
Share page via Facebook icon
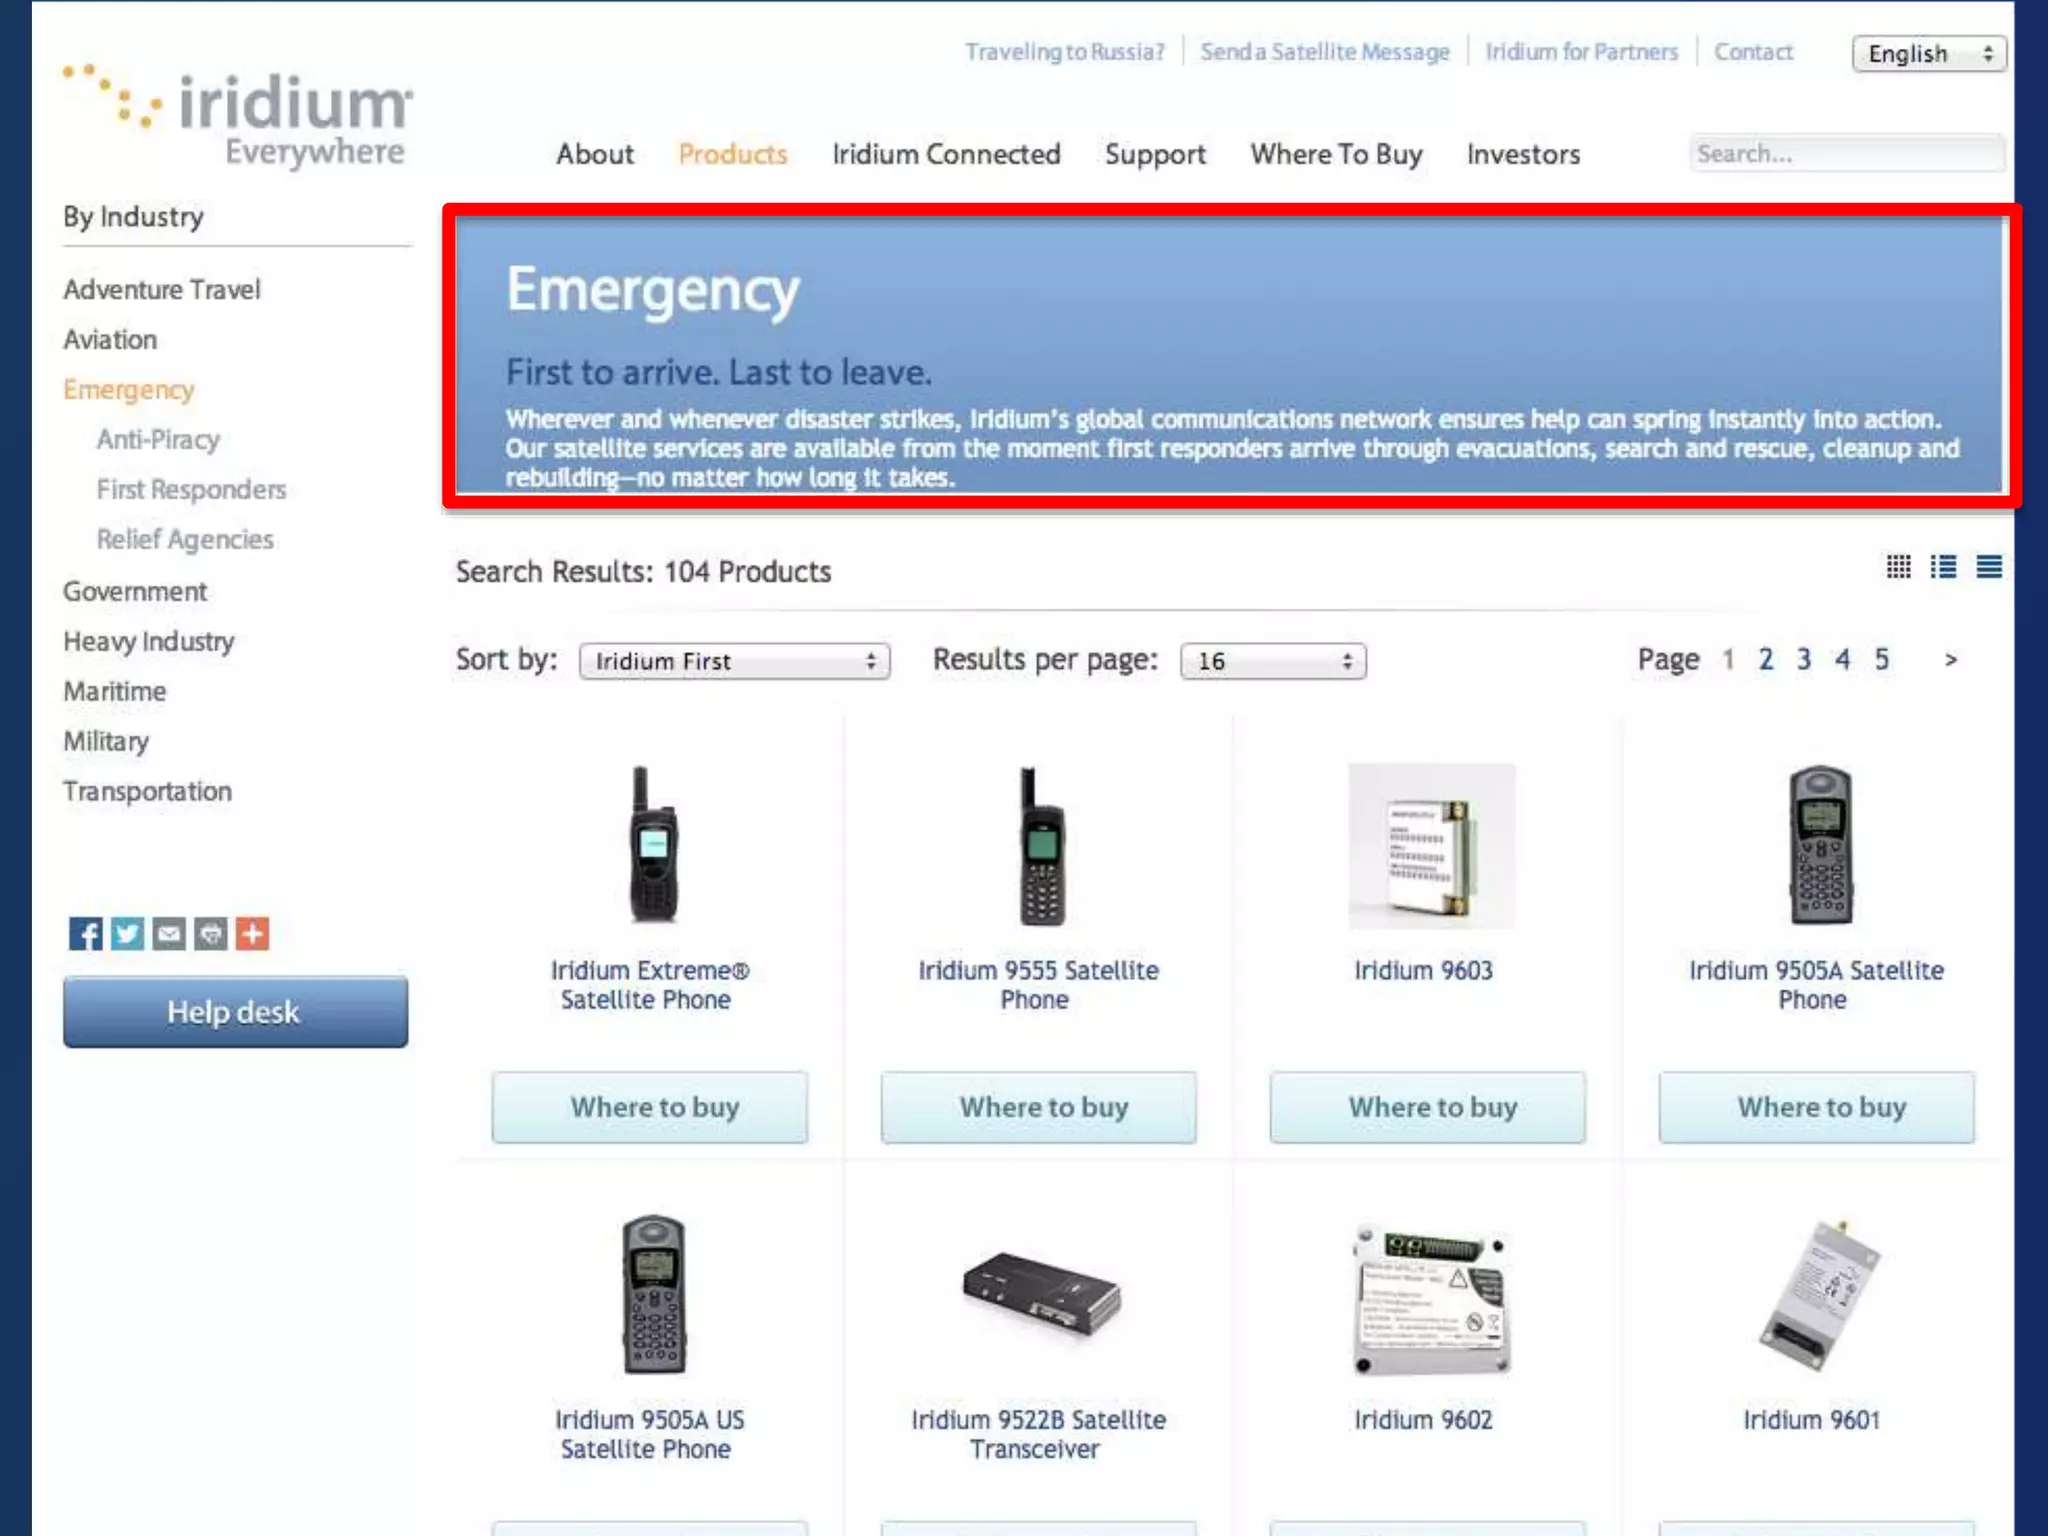(86, 934)
